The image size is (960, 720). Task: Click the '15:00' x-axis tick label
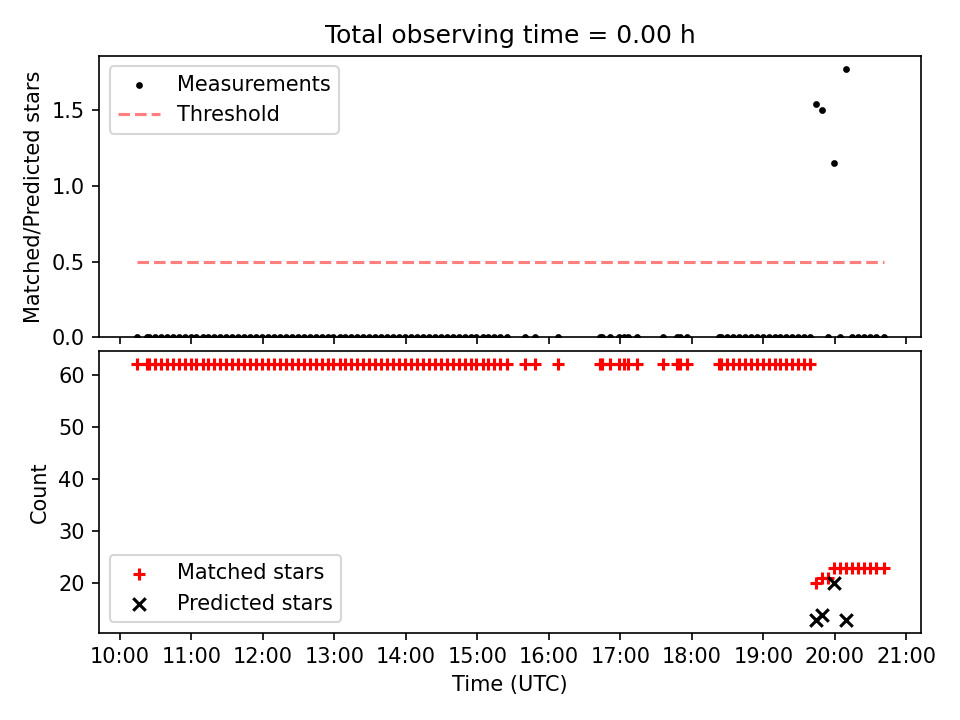point(477,656)
